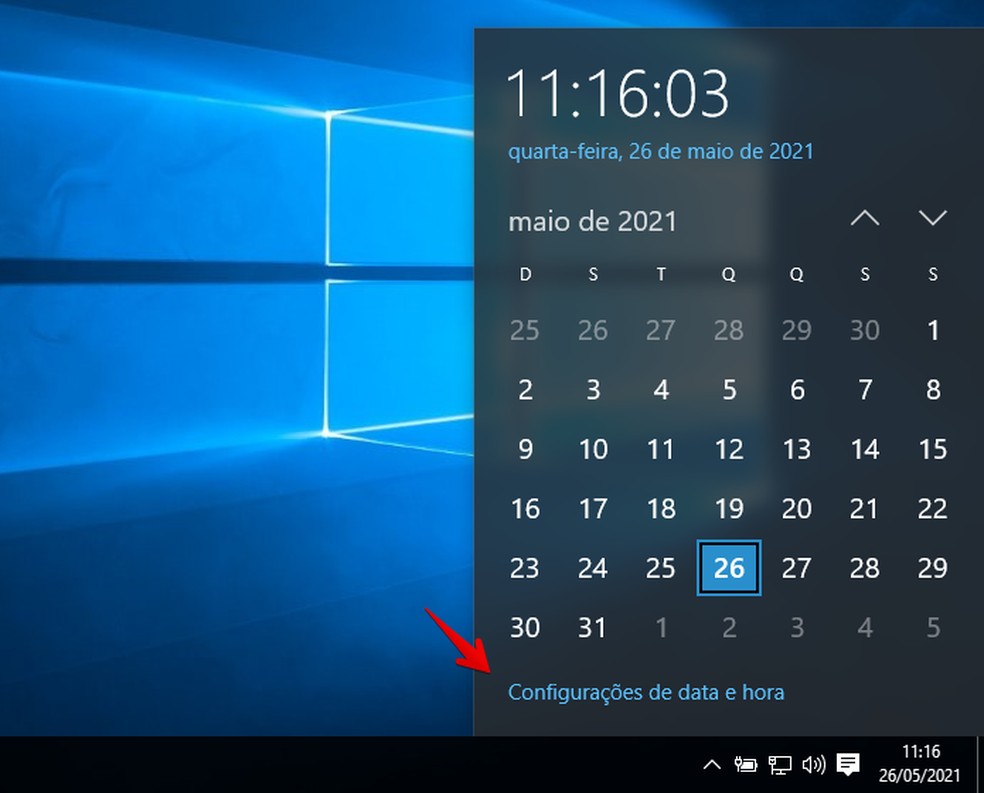Select today's date 26 in calendar
Viewport: 984px width, 793px height.
tap(729, 568)
